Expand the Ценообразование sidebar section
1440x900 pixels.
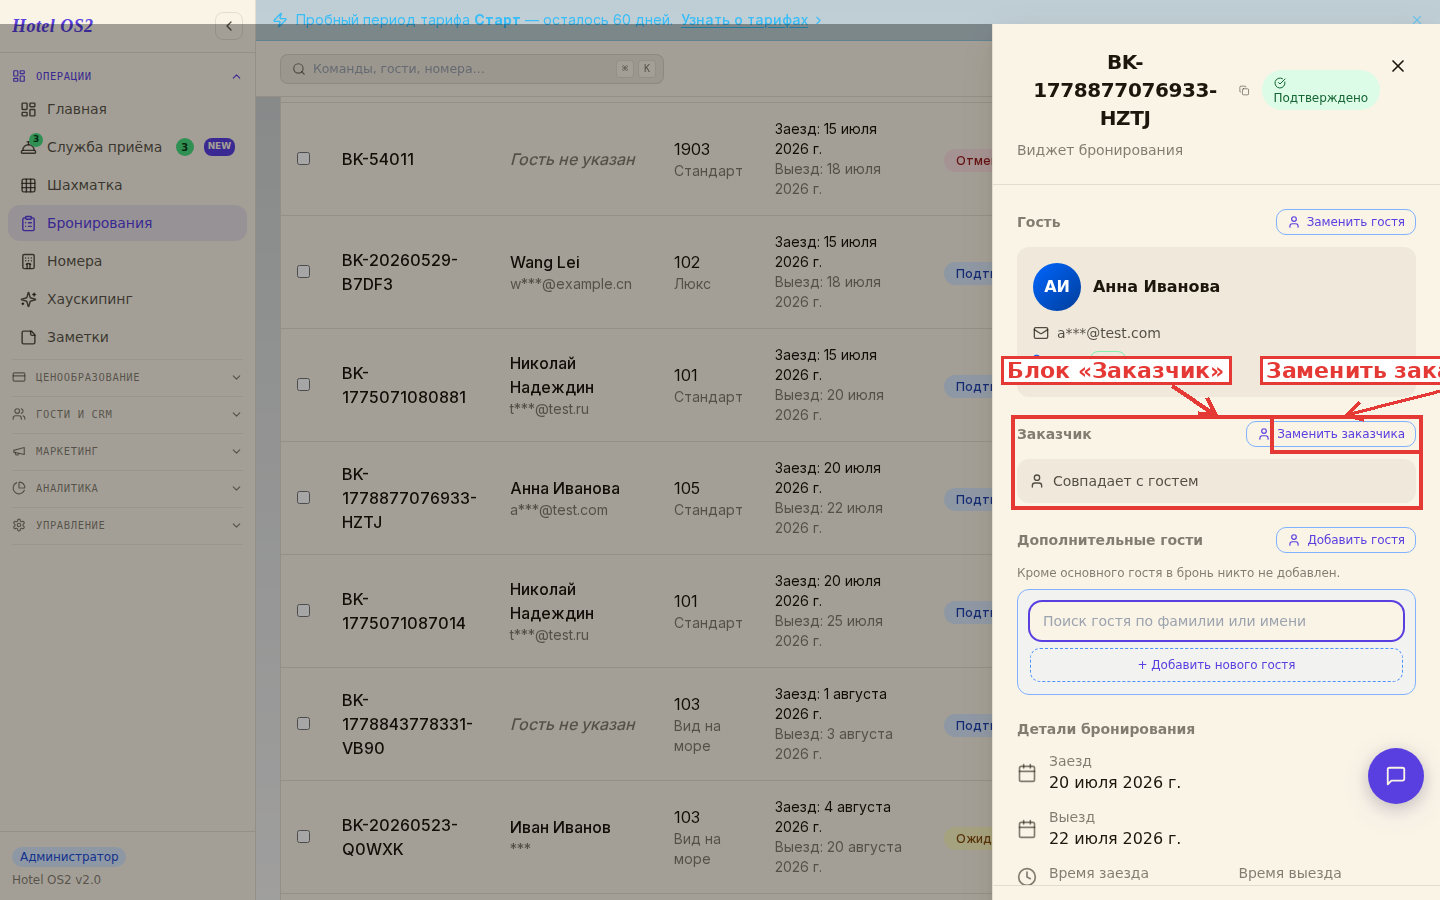point(127,377)
